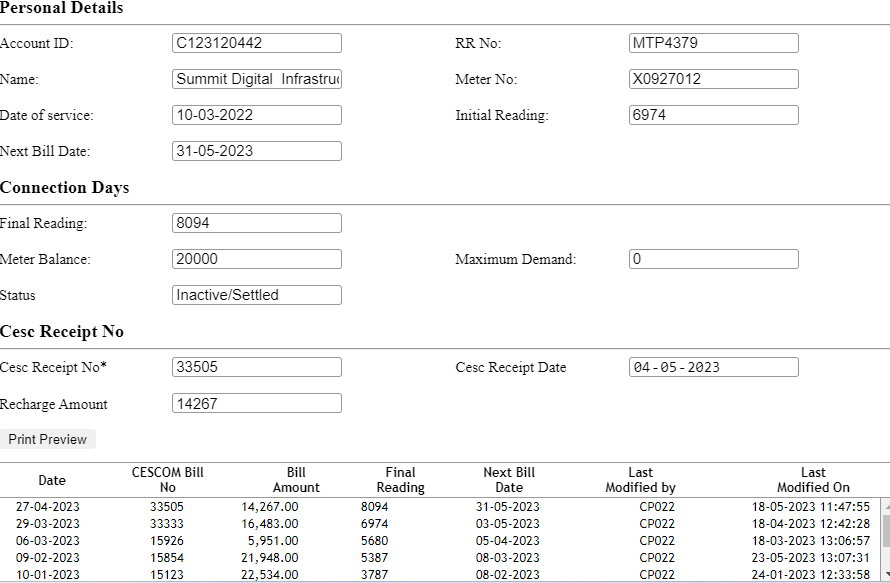The height and width of the screenshot is (583, 890).
Task: Focus the Name field Summit Digital
Action: click(257, 79)
